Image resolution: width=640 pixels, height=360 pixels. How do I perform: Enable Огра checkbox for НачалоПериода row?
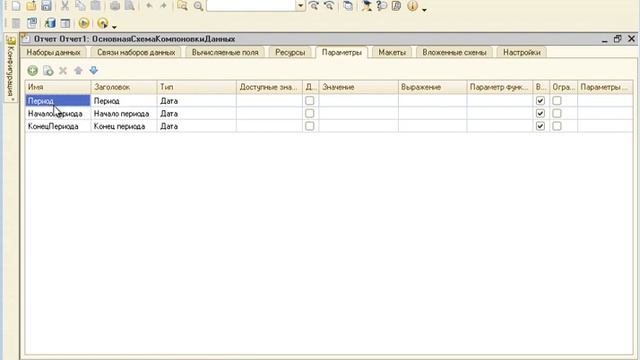click(557, 113)
